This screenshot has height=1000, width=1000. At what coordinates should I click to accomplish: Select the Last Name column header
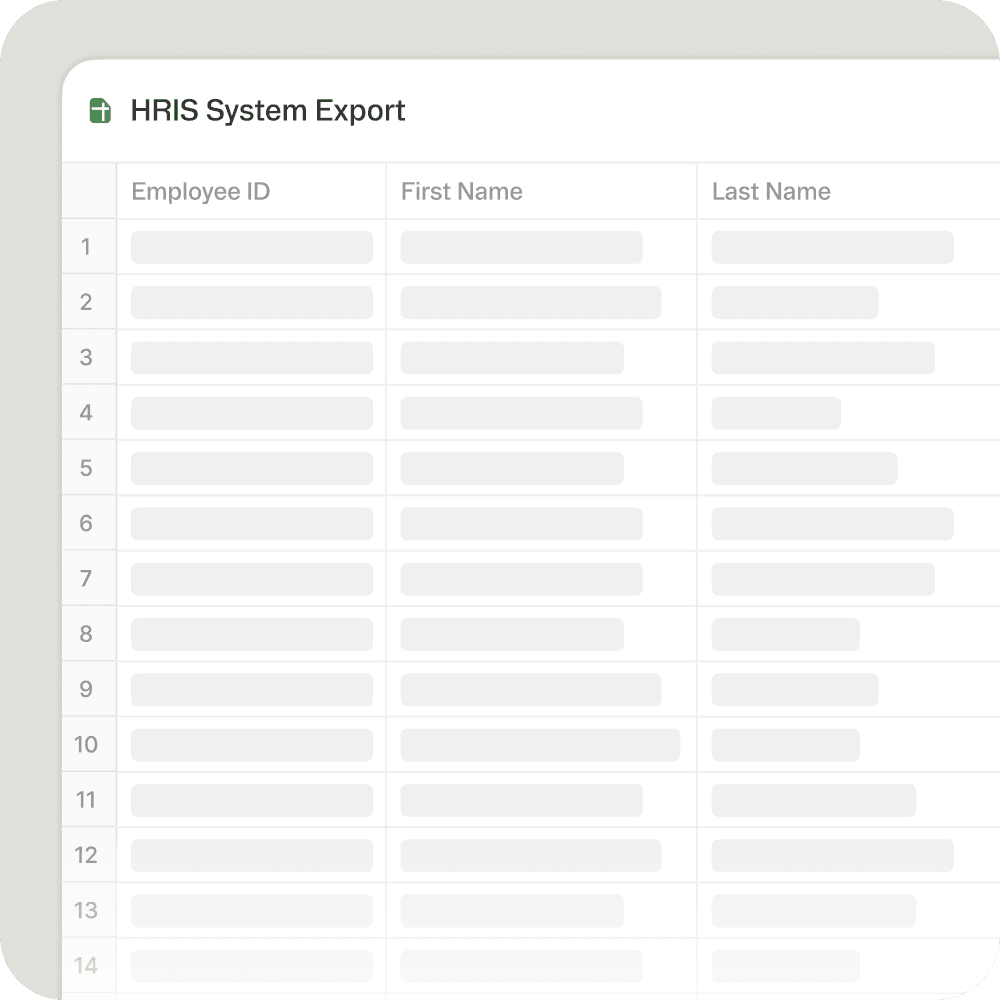[x=771, y=191]
